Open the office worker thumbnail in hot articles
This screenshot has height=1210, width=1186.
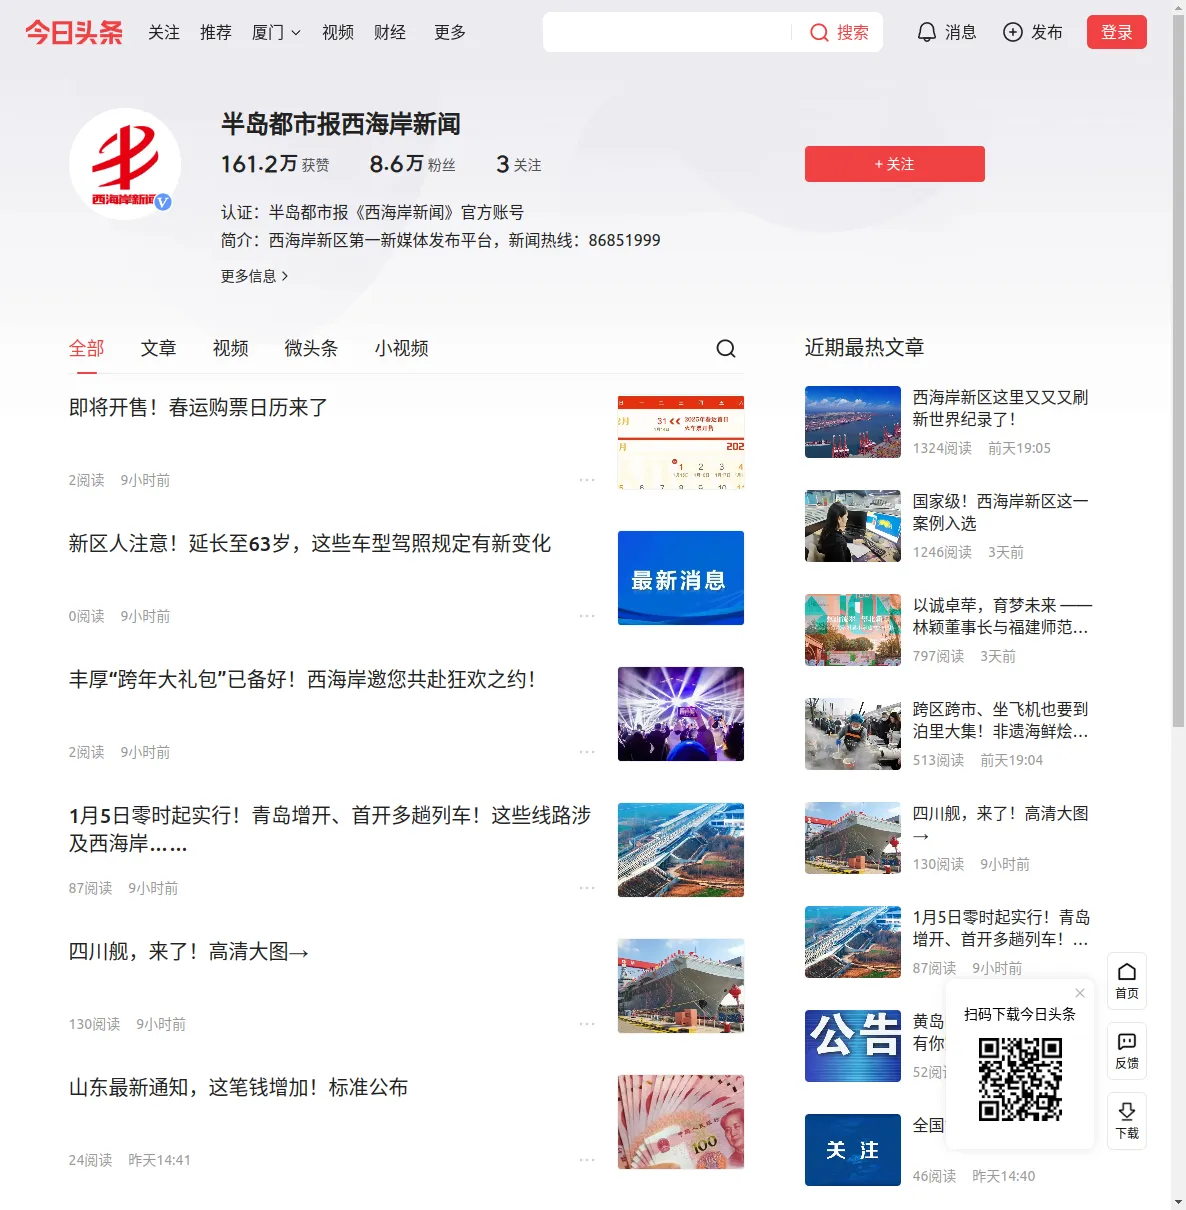[x=853, y=526]
